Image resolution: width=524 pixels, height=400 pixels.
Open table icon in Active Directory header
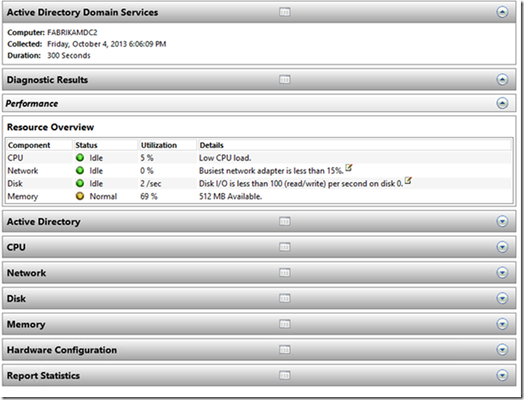coord(284,221)
